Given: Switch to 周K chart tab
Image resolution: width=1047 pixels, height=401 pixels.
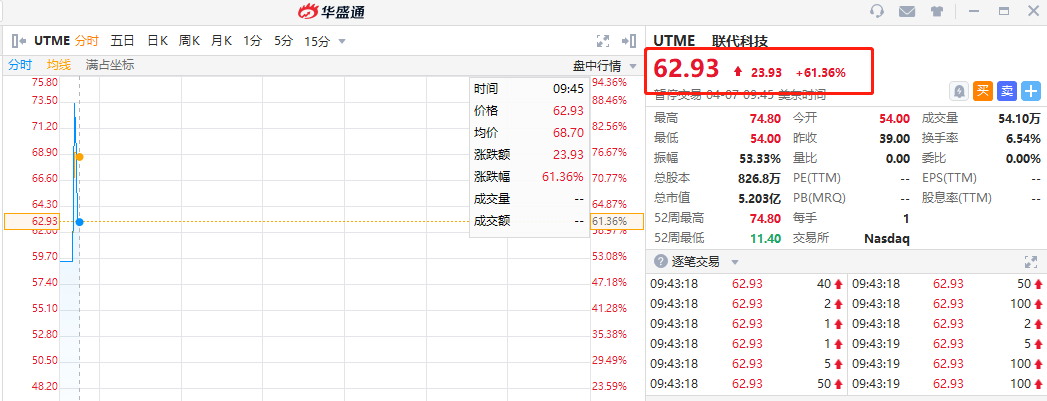Looking at the screenshot, I should click(189, 41).
